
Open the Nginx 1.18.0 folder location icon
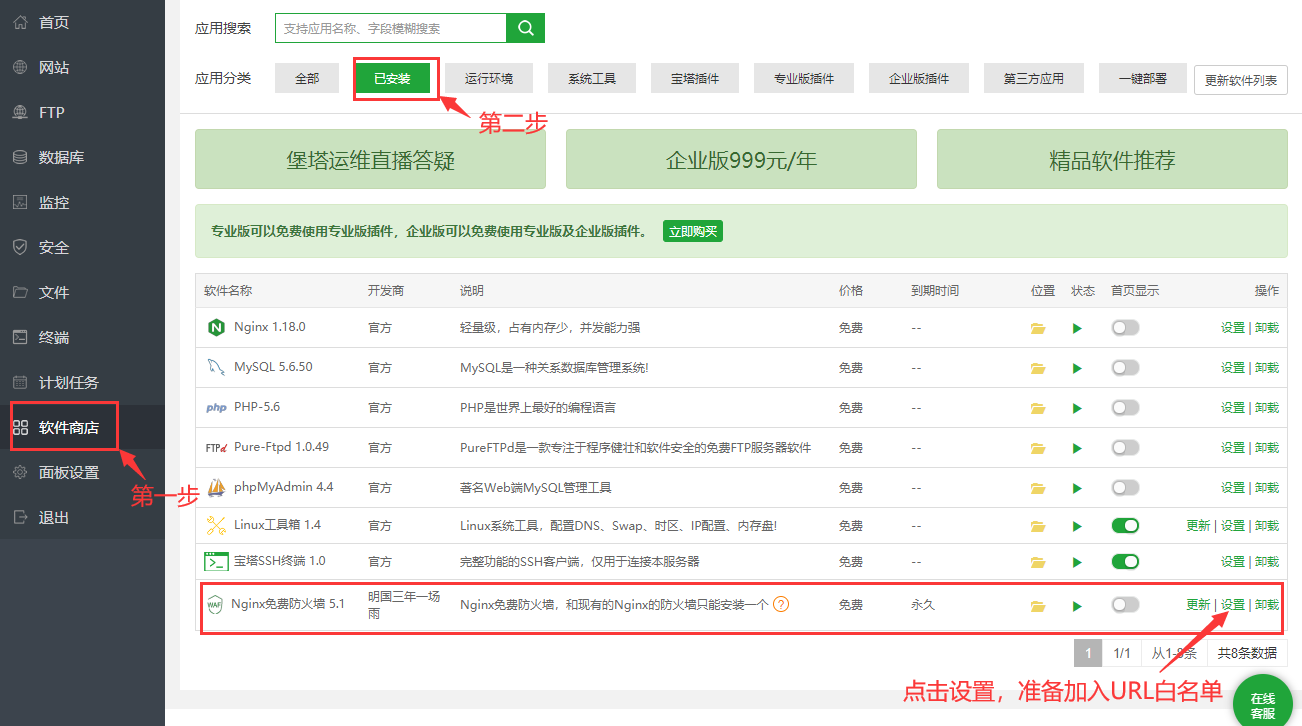1038,328
